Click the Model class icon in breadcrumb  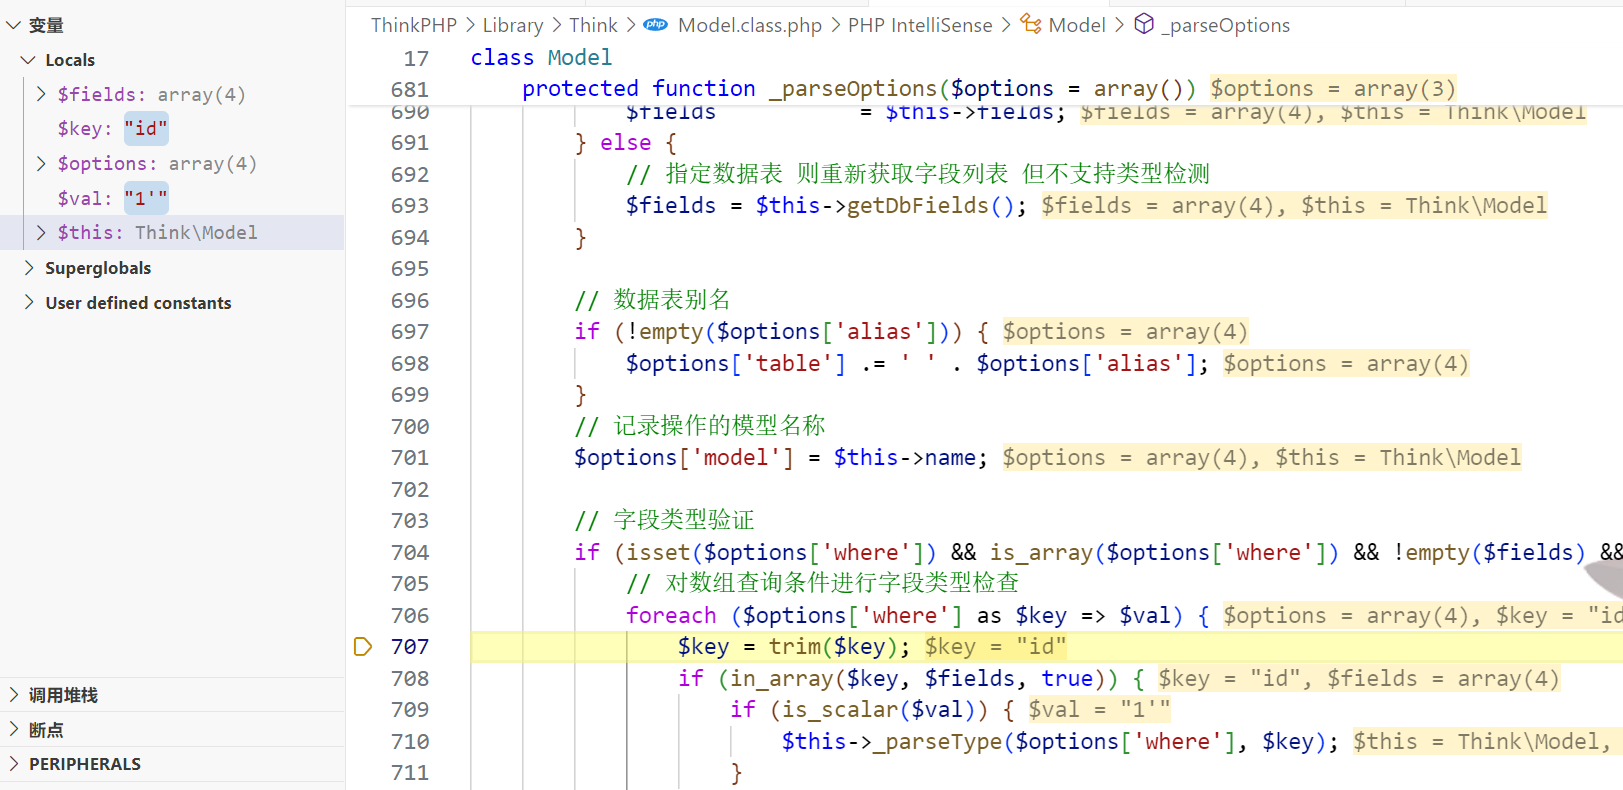1030,25
